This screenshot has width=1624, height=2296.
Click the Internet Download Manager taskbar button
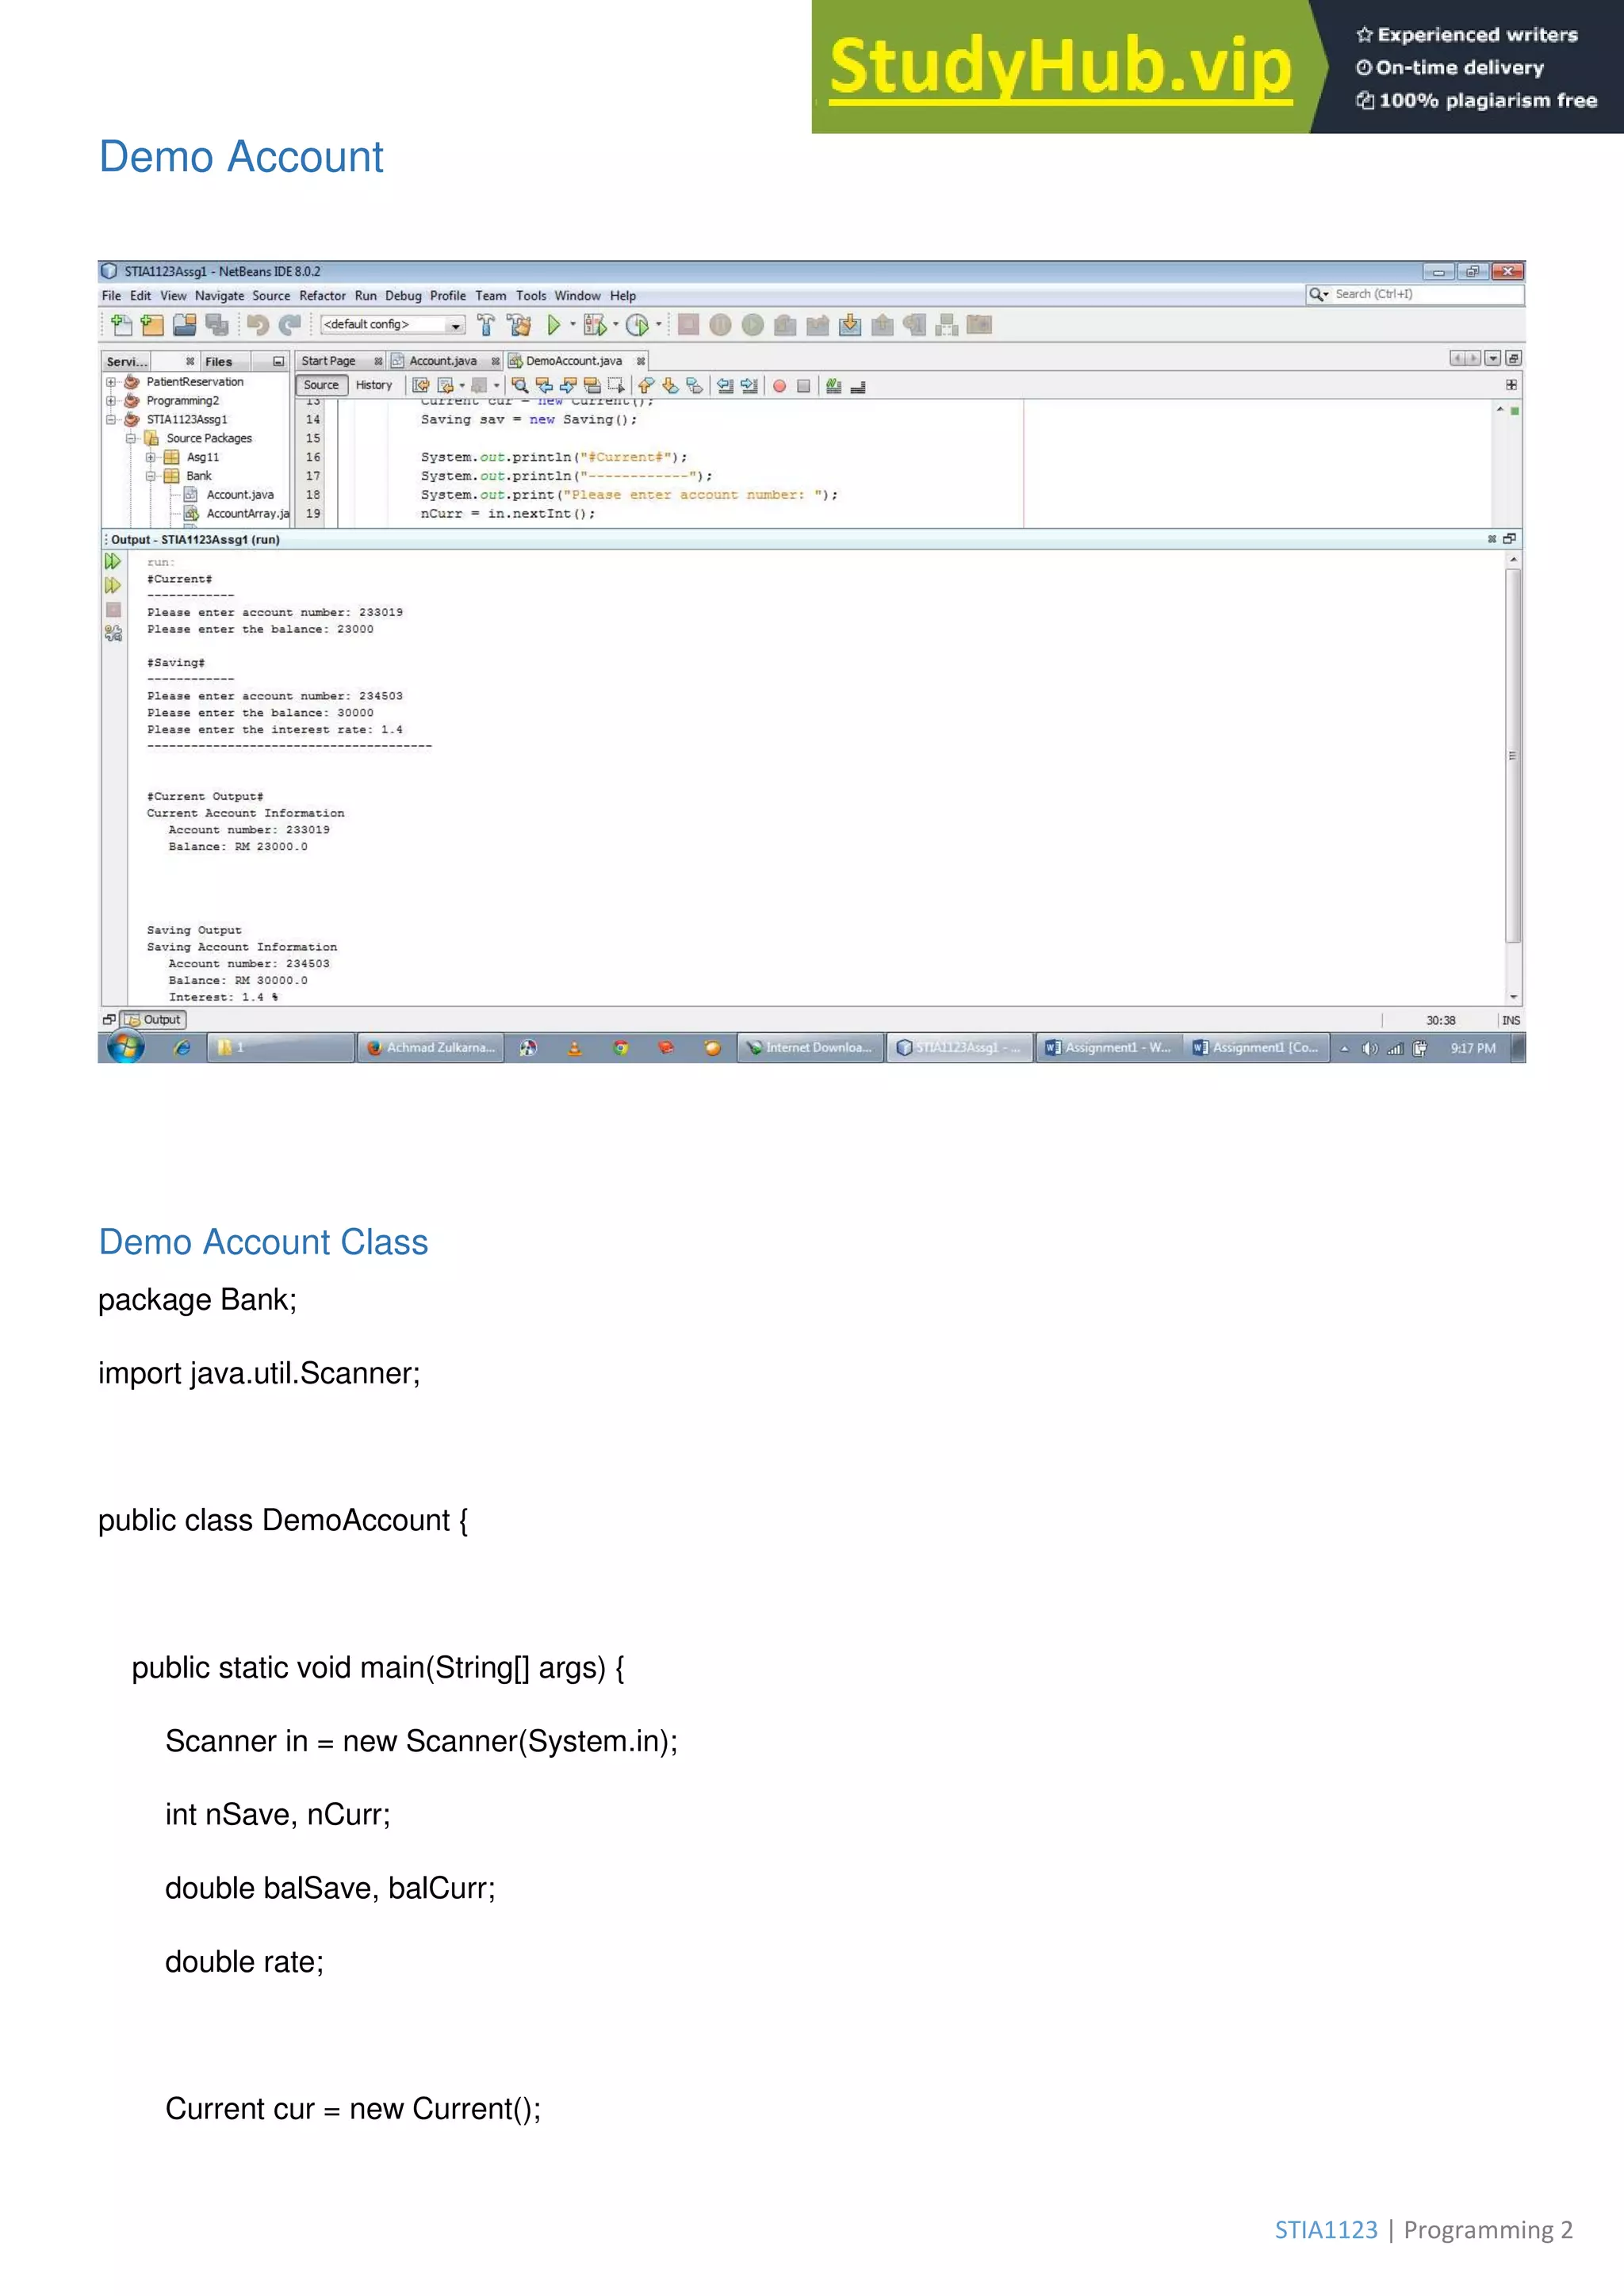click(811, 1048)
